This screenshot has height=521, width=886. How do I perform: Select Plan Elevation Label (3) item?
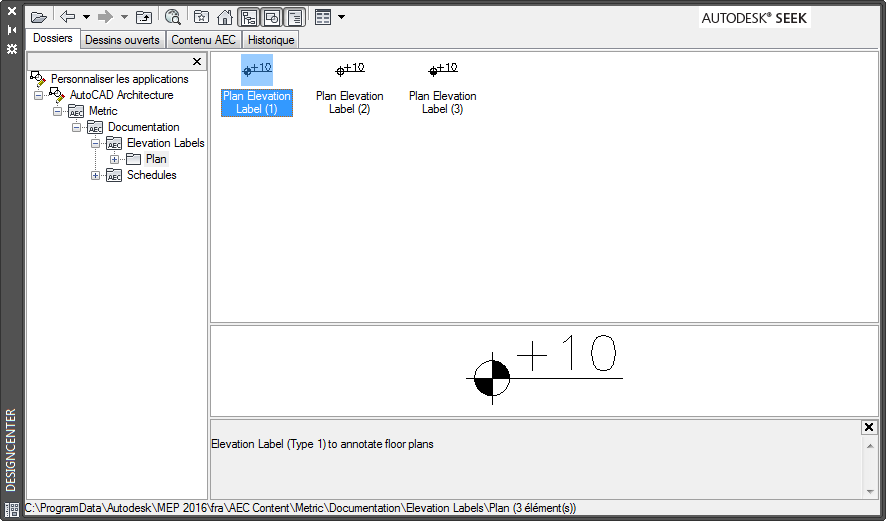tap(442, 86)
